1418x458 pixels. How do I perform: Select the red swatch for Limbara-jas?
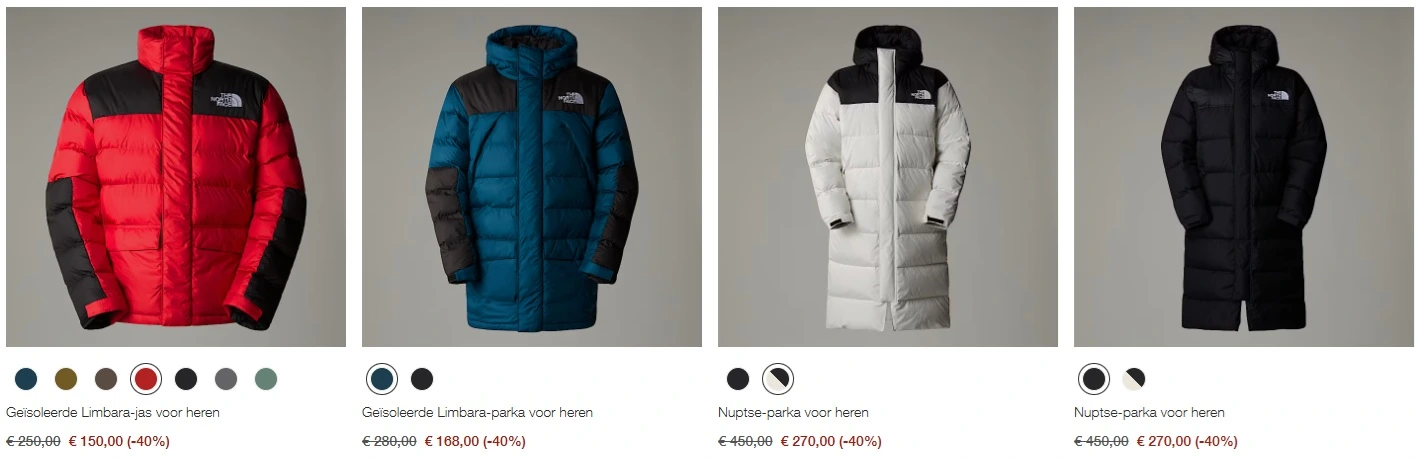pyautogui.click(x=146, y=379)
